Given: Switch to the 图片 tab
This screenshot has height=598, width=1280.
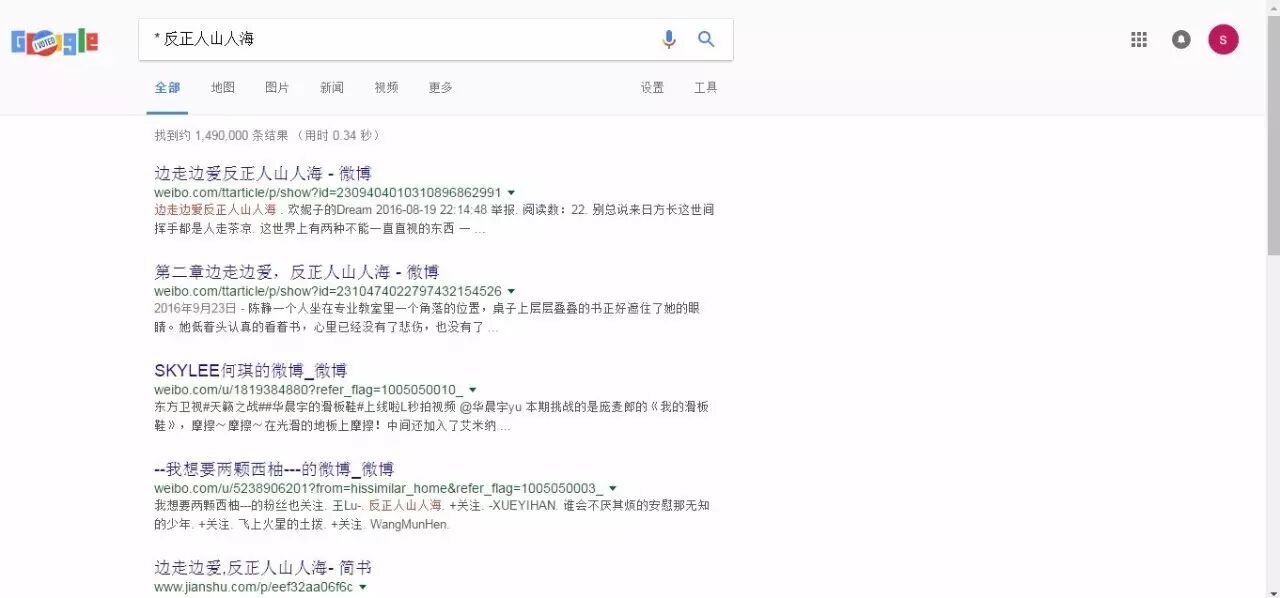Looking at the screenshot, I should coord(277,88).
